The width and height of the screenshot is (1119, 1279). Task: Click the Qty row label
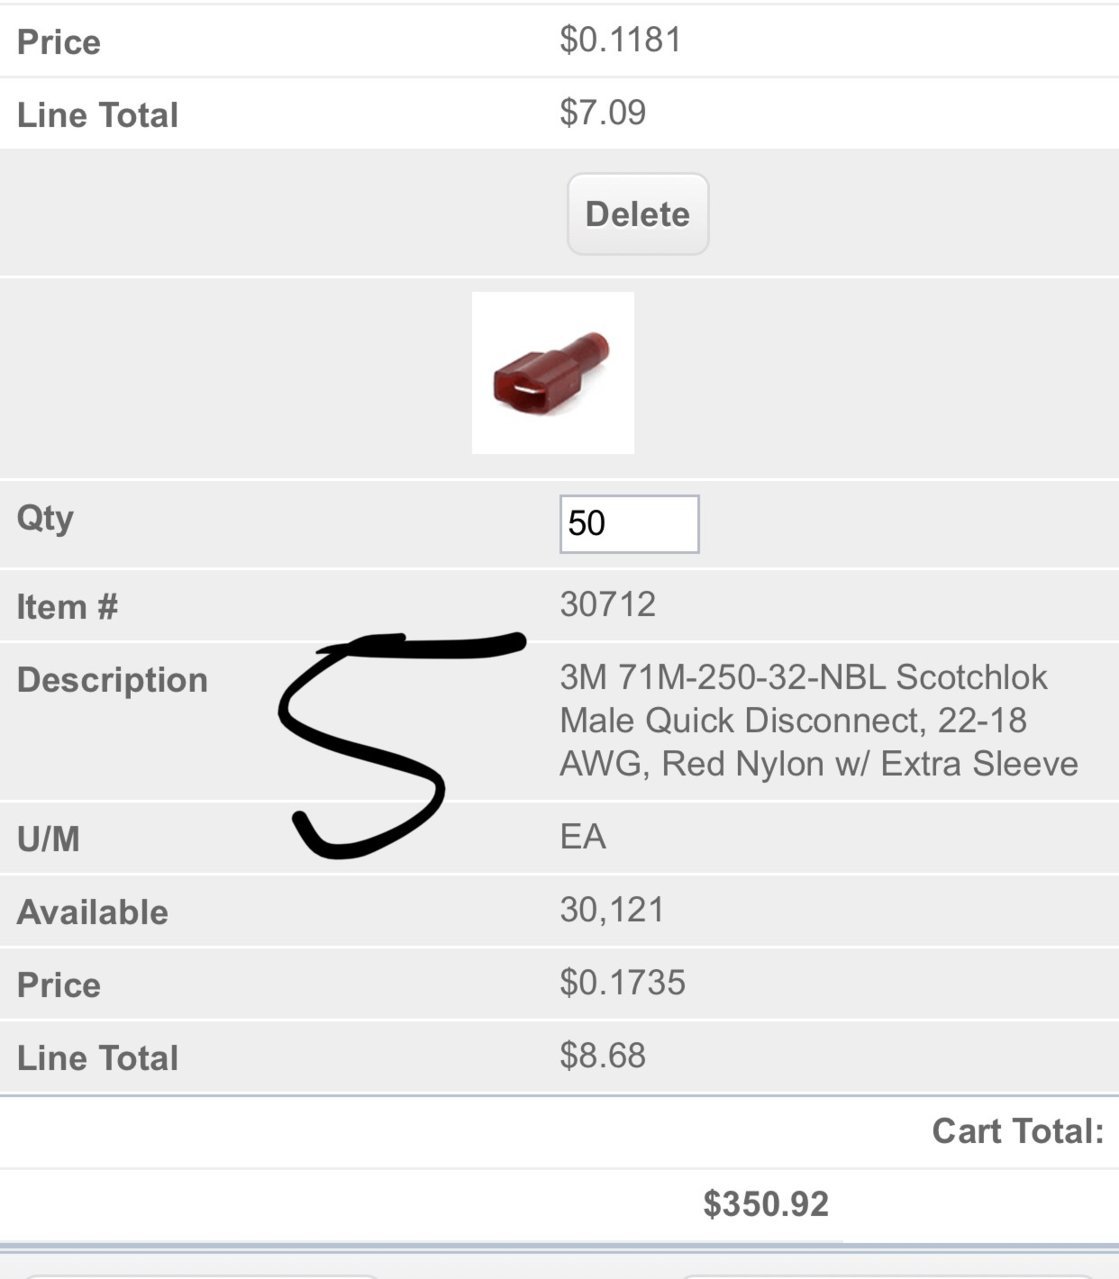coord(45,520)
